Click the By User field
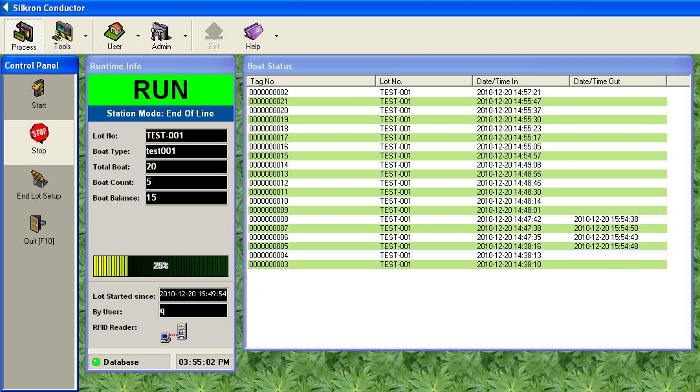 pyautogui.click(x=193, y=311)
